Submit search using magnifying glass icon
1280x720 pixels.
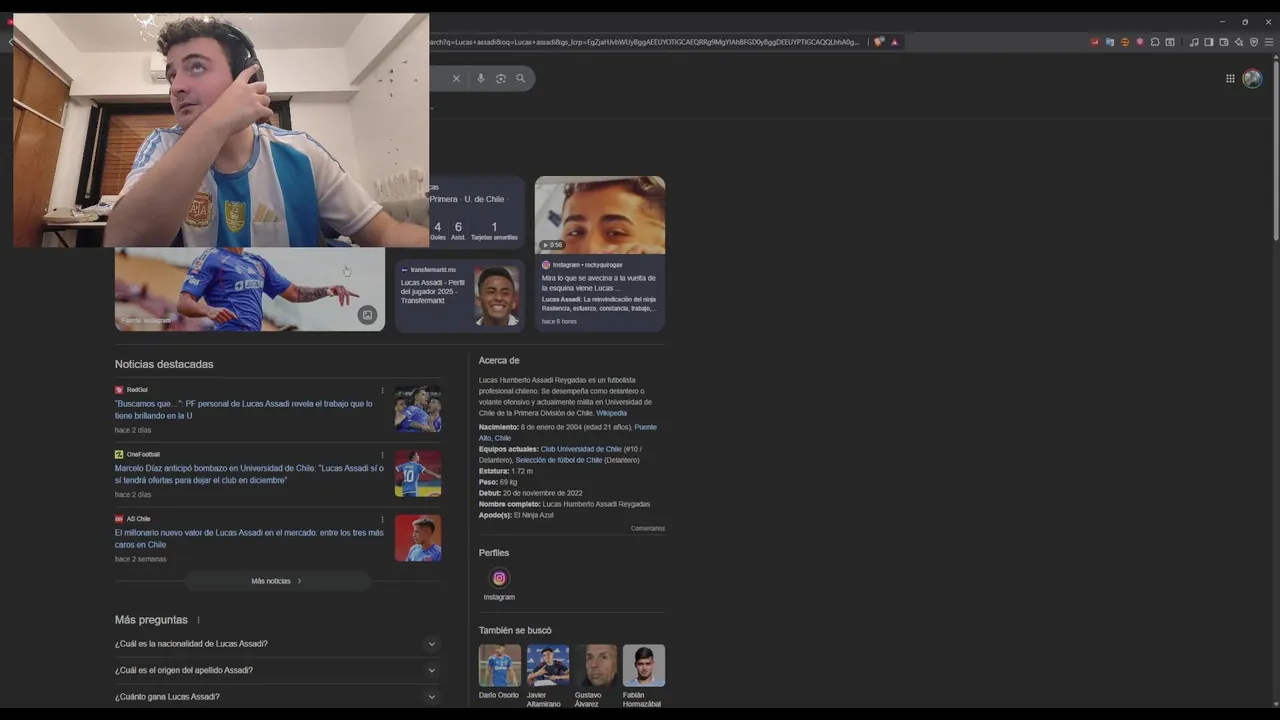pyautogui.click(x=520, y=78)
